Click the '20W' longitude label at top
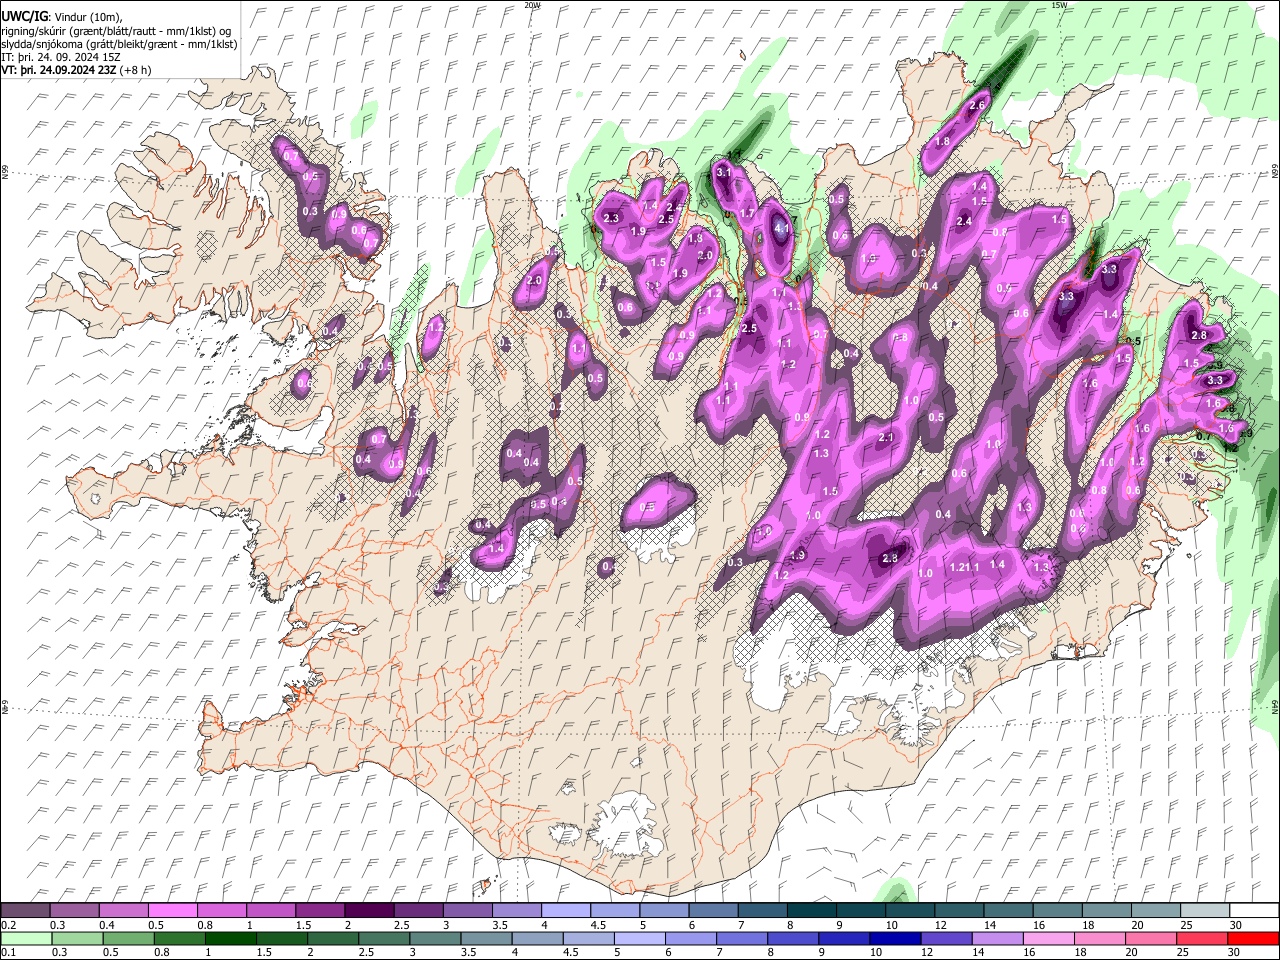Viewport: 1280px width, 960px height. [x=531, y=5]
